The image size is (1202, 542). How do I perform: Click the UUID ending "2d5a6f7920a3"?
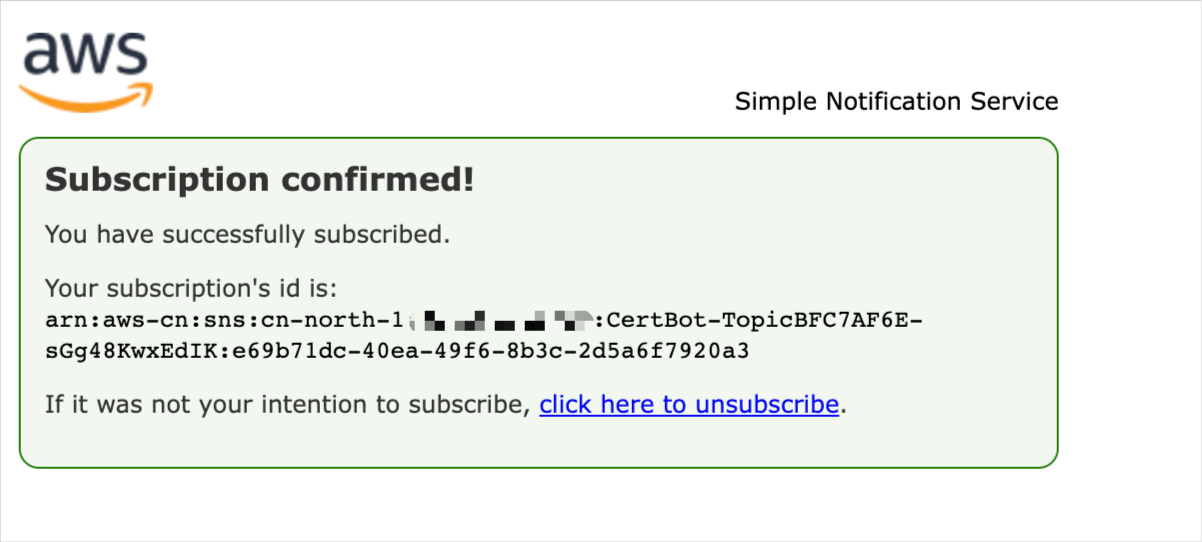(x=678, y=352)
